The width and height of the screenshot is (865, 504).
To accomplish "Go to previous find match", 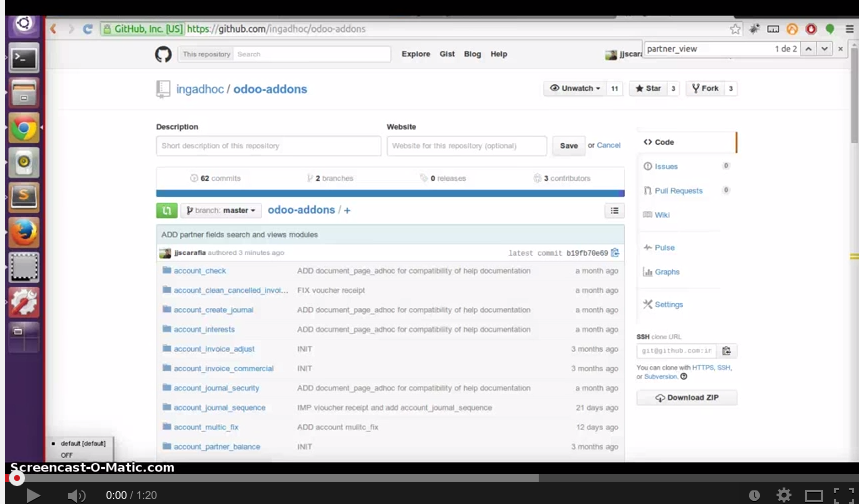I will click(808, 49).
